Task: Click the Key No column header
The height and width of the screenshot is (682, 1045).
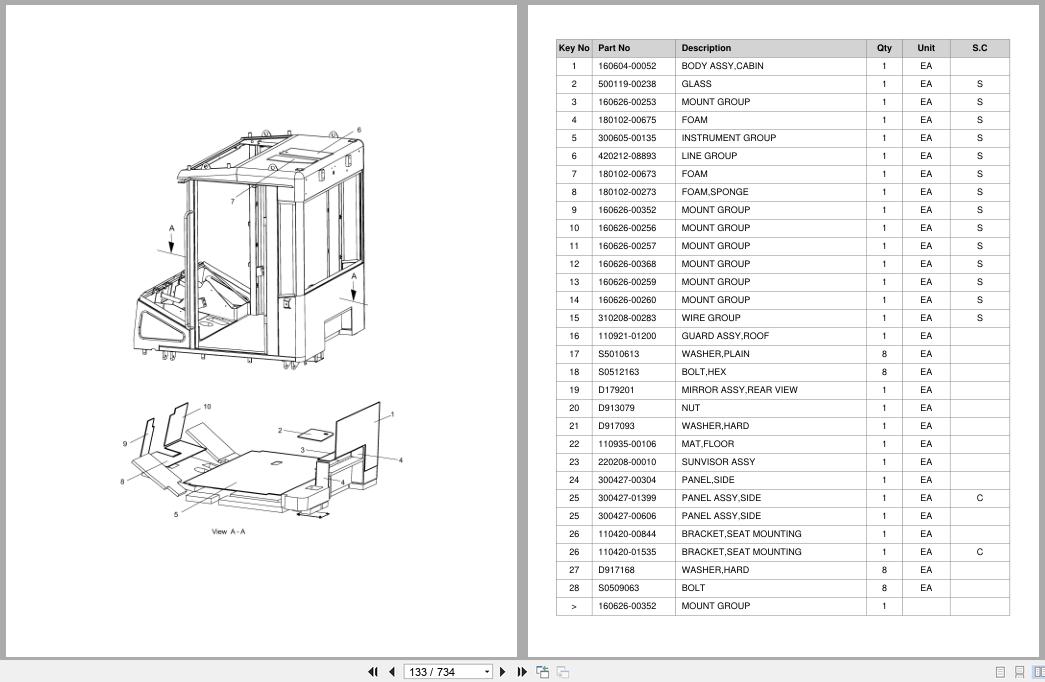Action: pos(574,48)
